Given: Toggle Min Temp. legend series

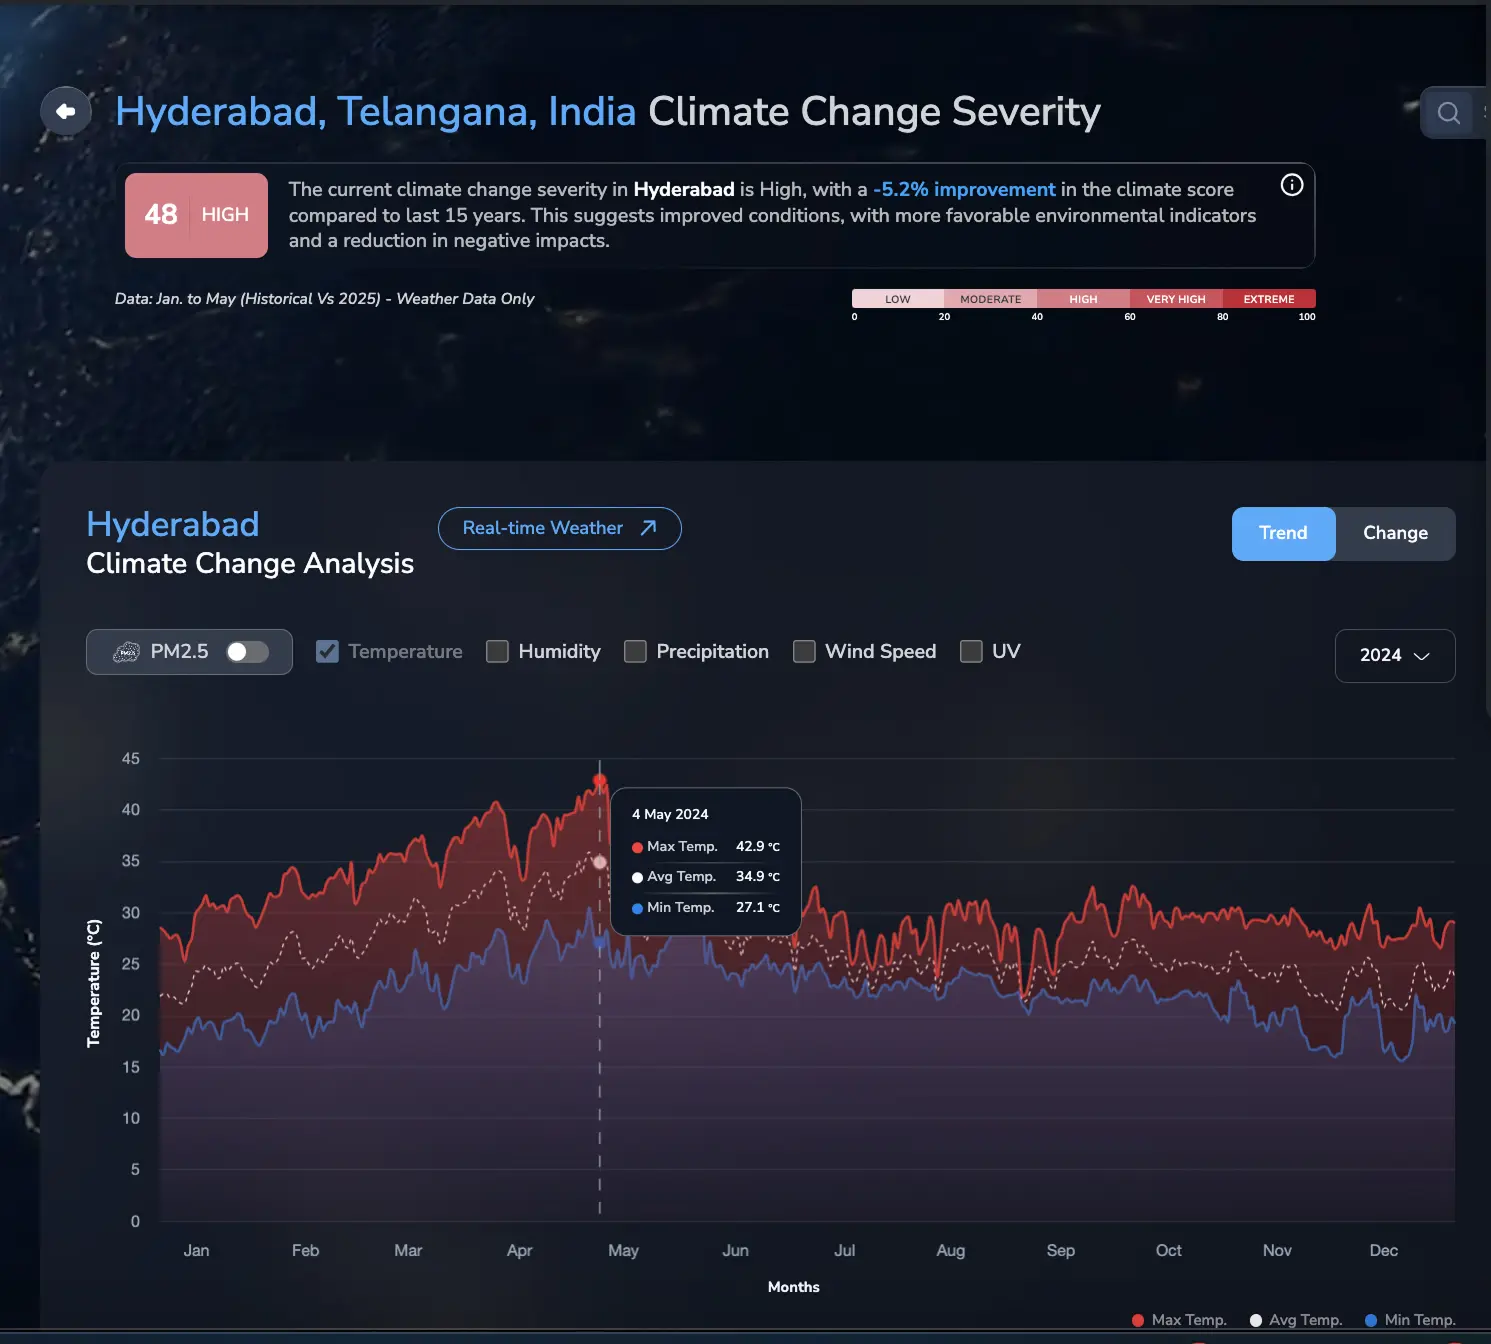Looking at the screenshot, I should pyautogui.click(x=1410, y=1320).
